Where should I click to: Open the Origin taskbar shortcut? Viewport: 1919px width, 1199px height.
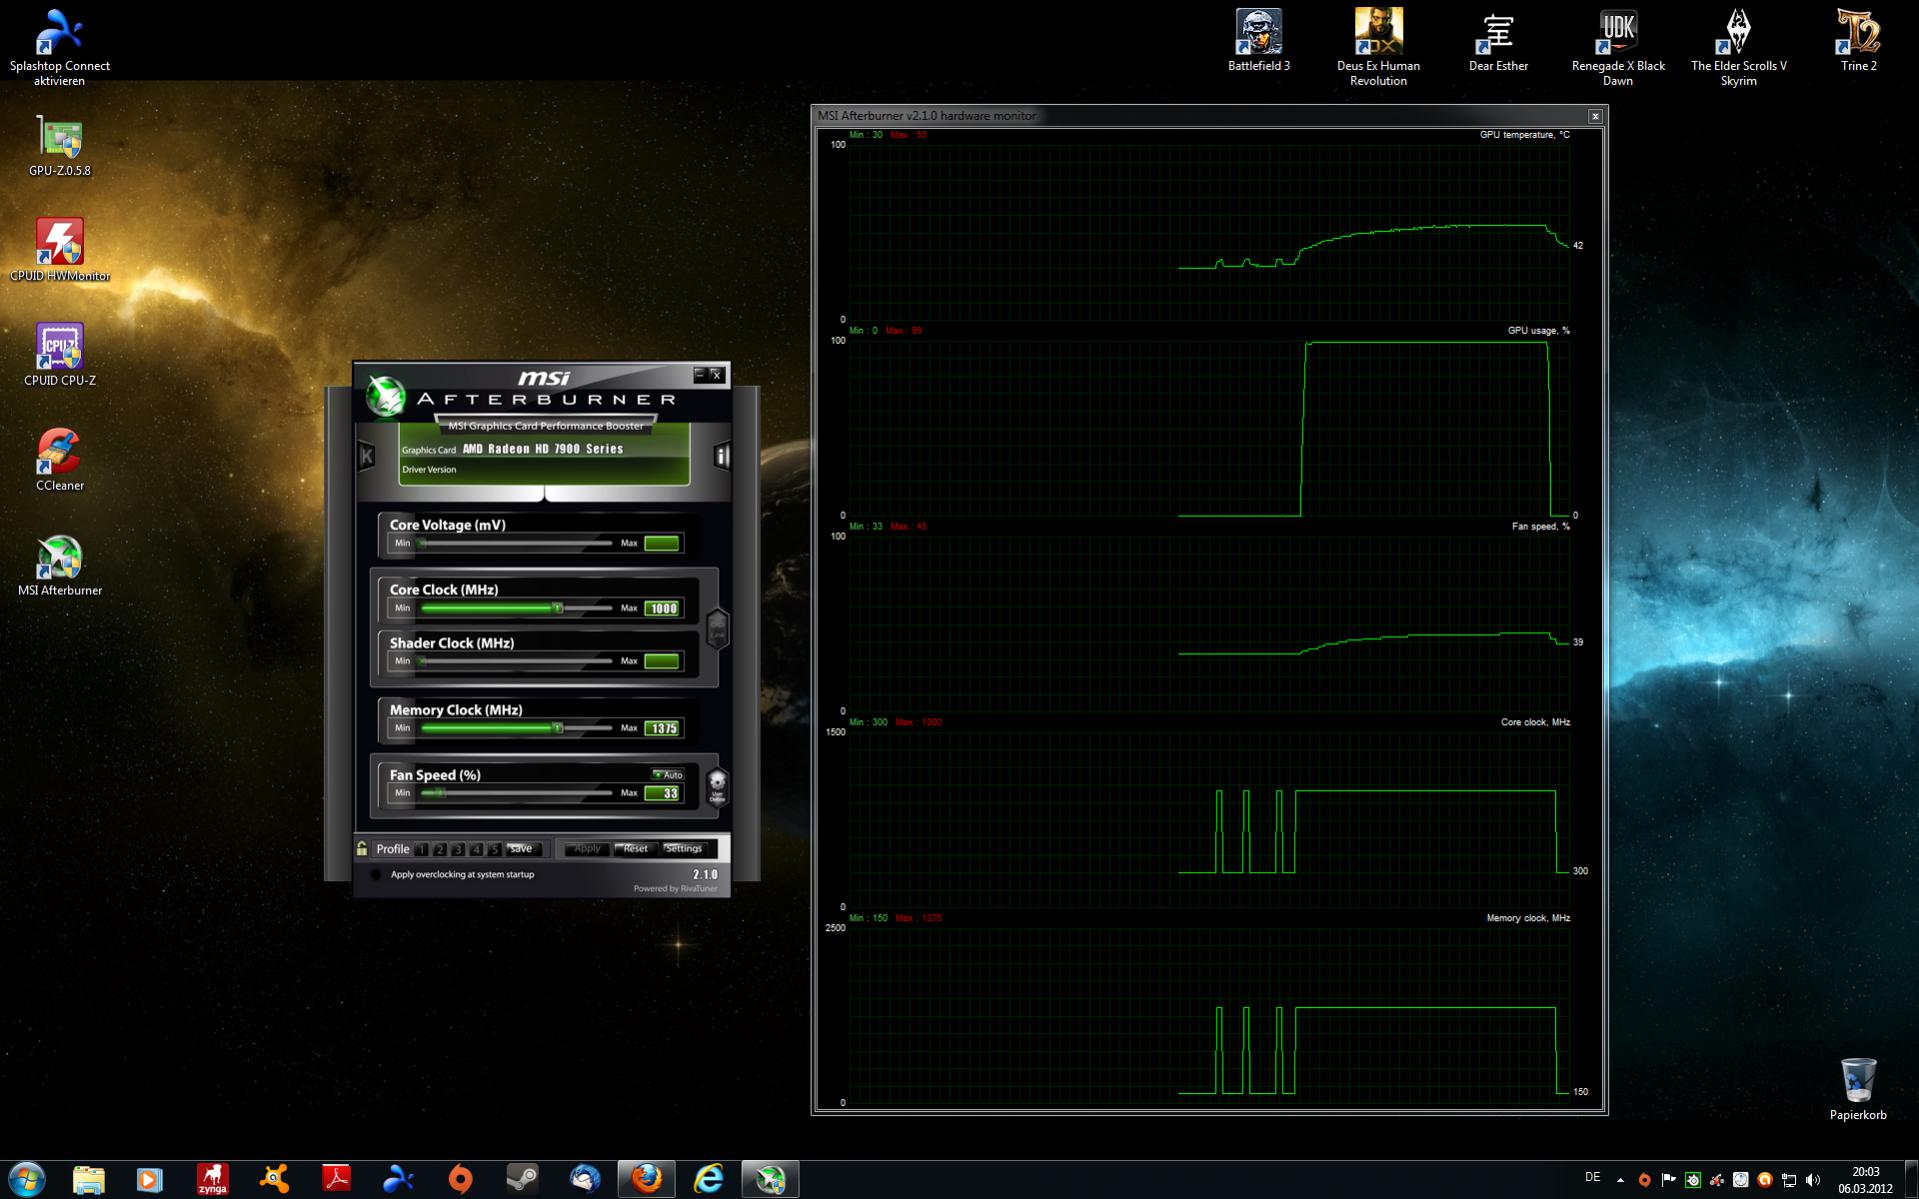pos(460,1179)
